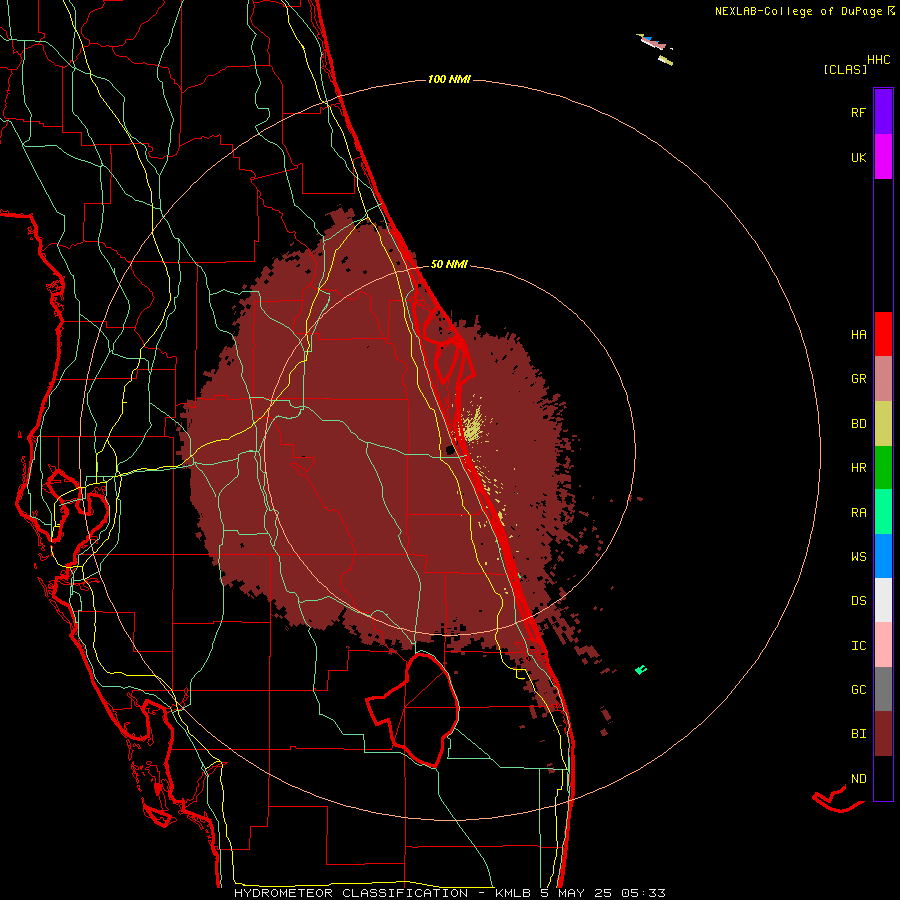The image size is (900, 900).
Task: Click the IC light pink legend swatch
Action: tap(883, 645)
